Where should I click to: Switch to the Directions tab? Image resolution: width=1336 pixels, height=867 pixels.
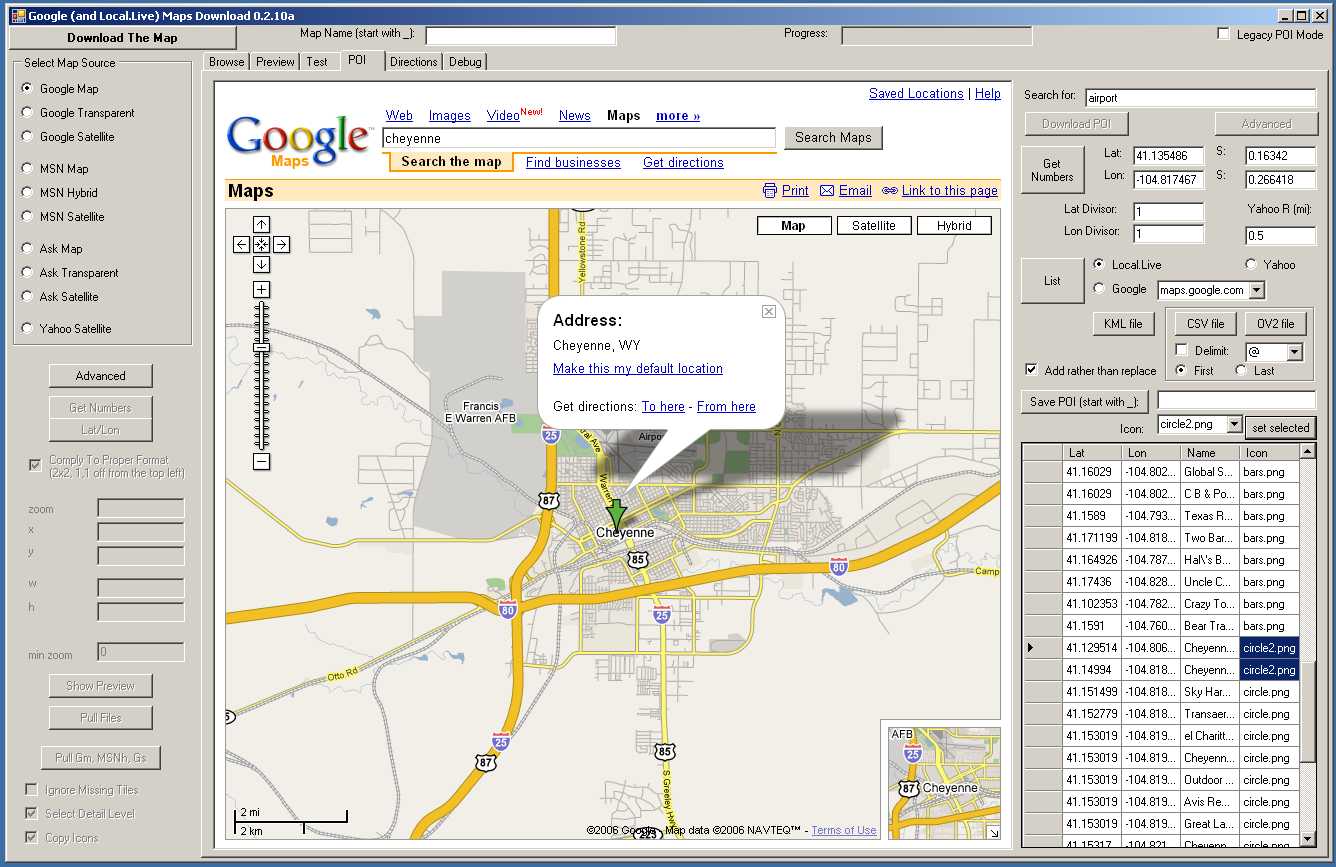[413, 62]
